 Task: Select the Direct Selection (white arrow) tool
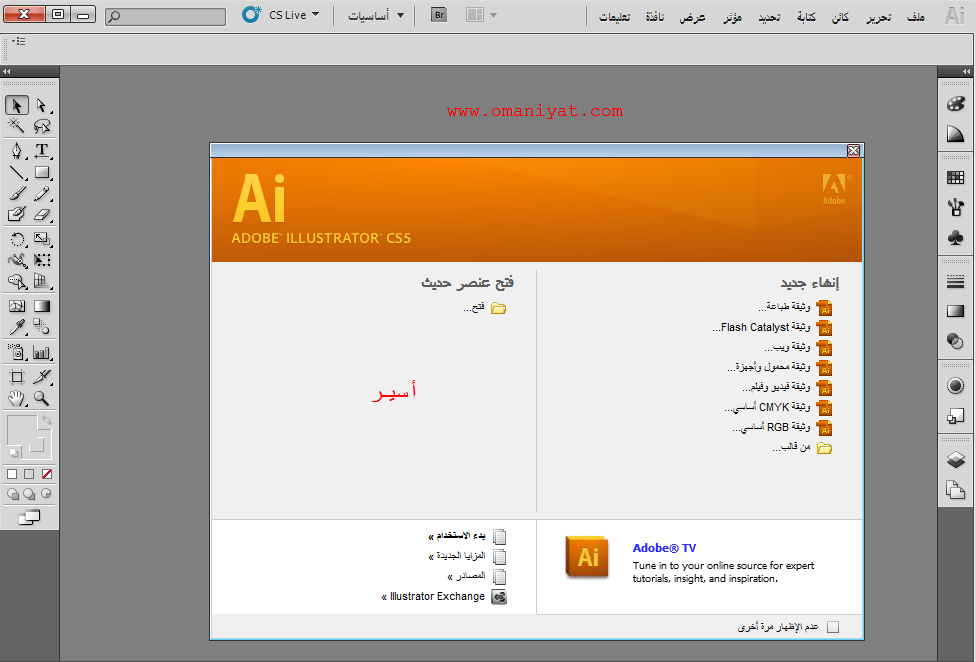click(42, 105)
